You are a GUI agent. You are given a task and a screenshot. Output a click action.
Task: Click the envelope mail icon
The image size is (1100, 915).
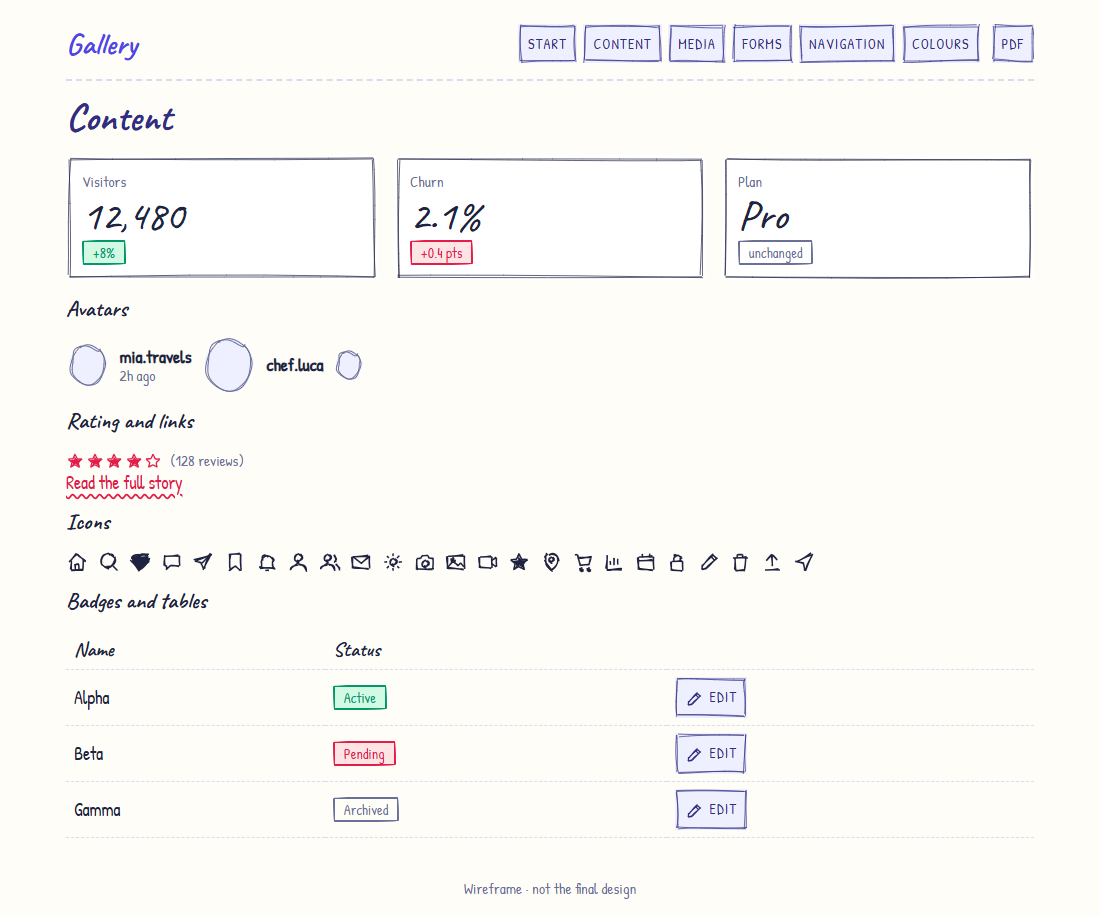[361, 562]
